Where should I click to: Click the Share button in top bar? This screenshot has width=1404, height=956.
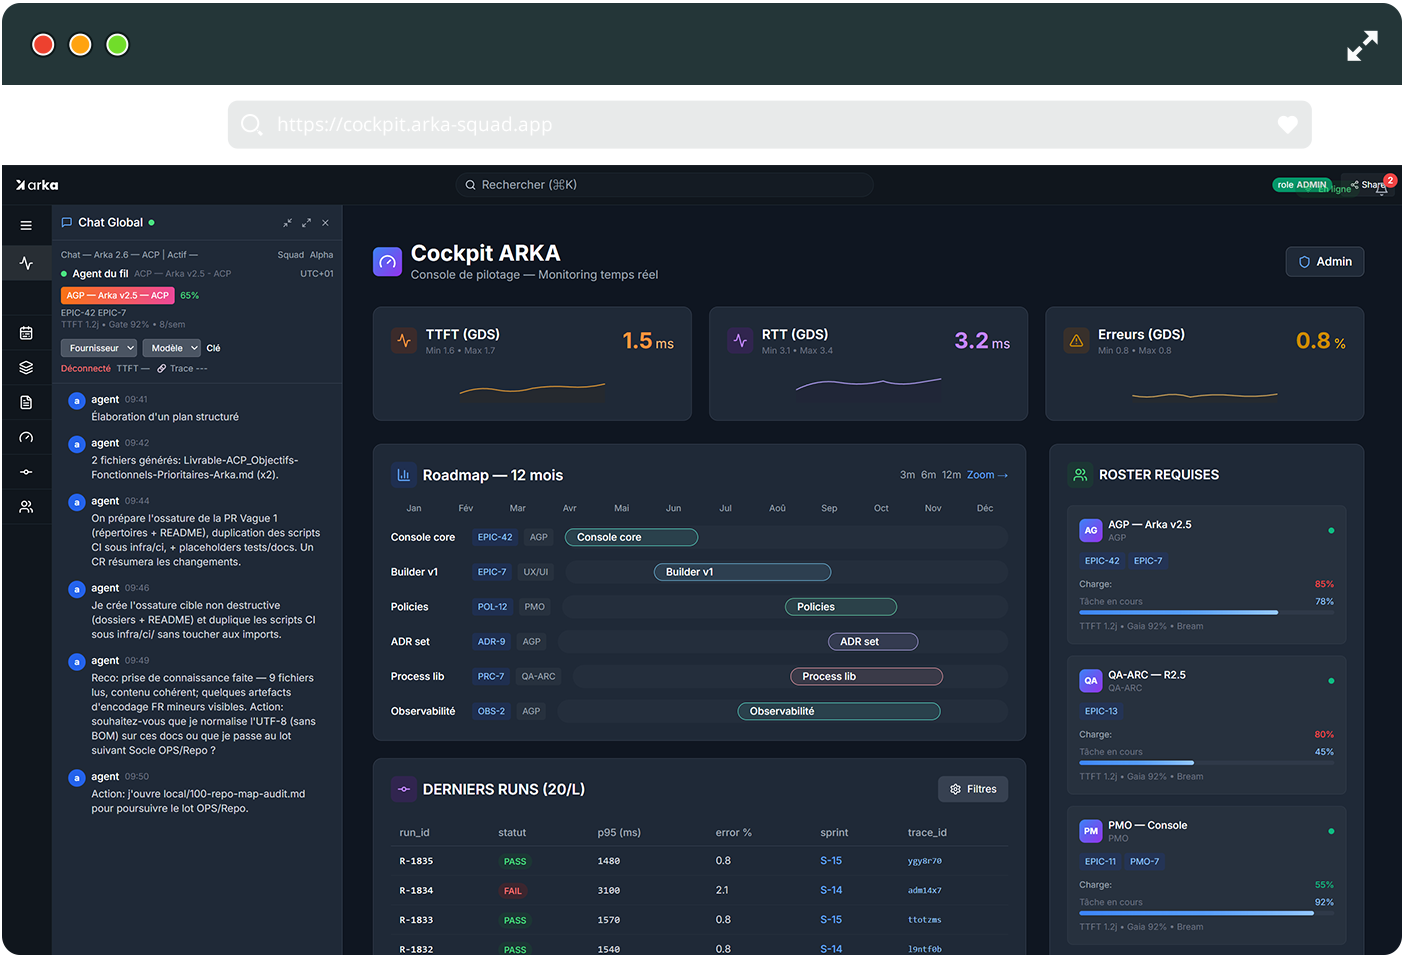(1367, 185)
